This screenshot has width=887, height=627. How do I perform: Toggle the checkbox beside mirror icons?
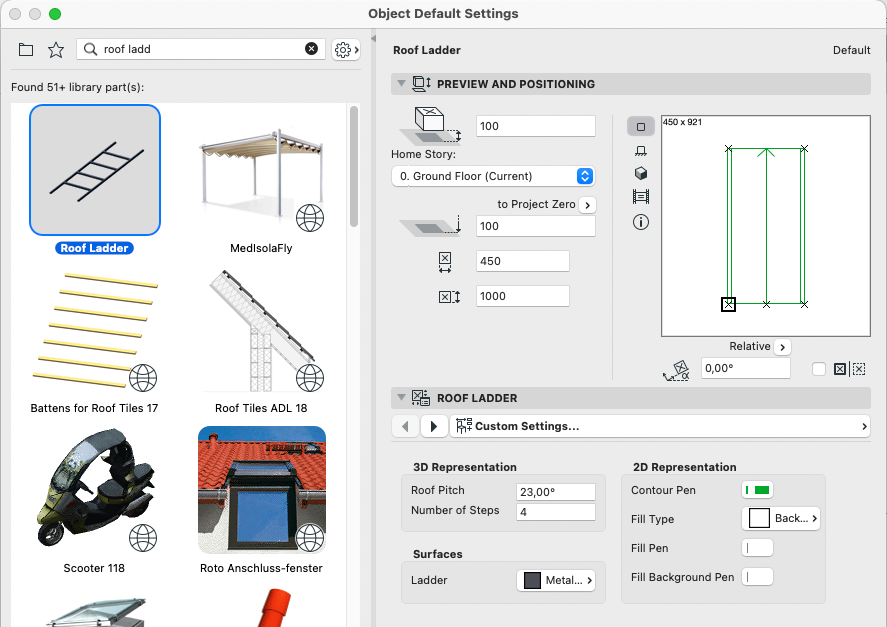[x=819, y=369]
